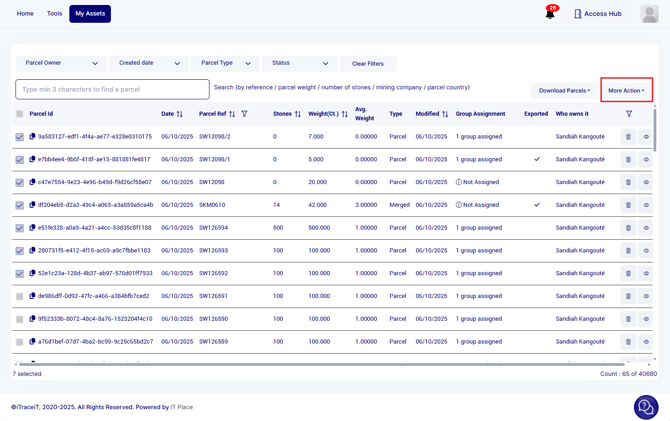Screen dimensions: 670x421
Task: Click the parcel search input field
Action: pos(112,90)
